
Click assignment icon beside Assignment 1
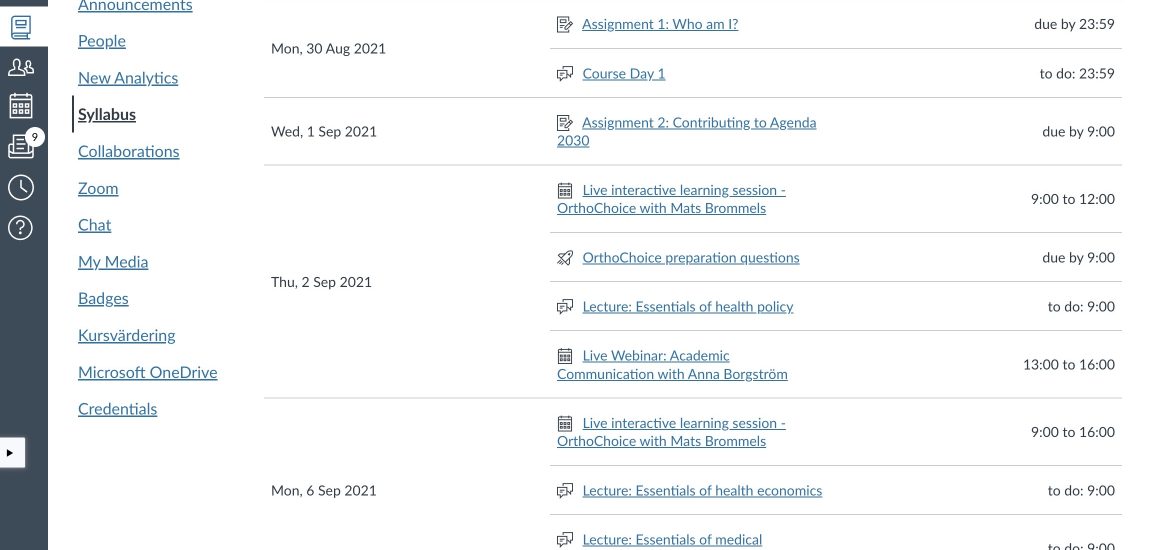pyautogui.click(x=565, y=24)
